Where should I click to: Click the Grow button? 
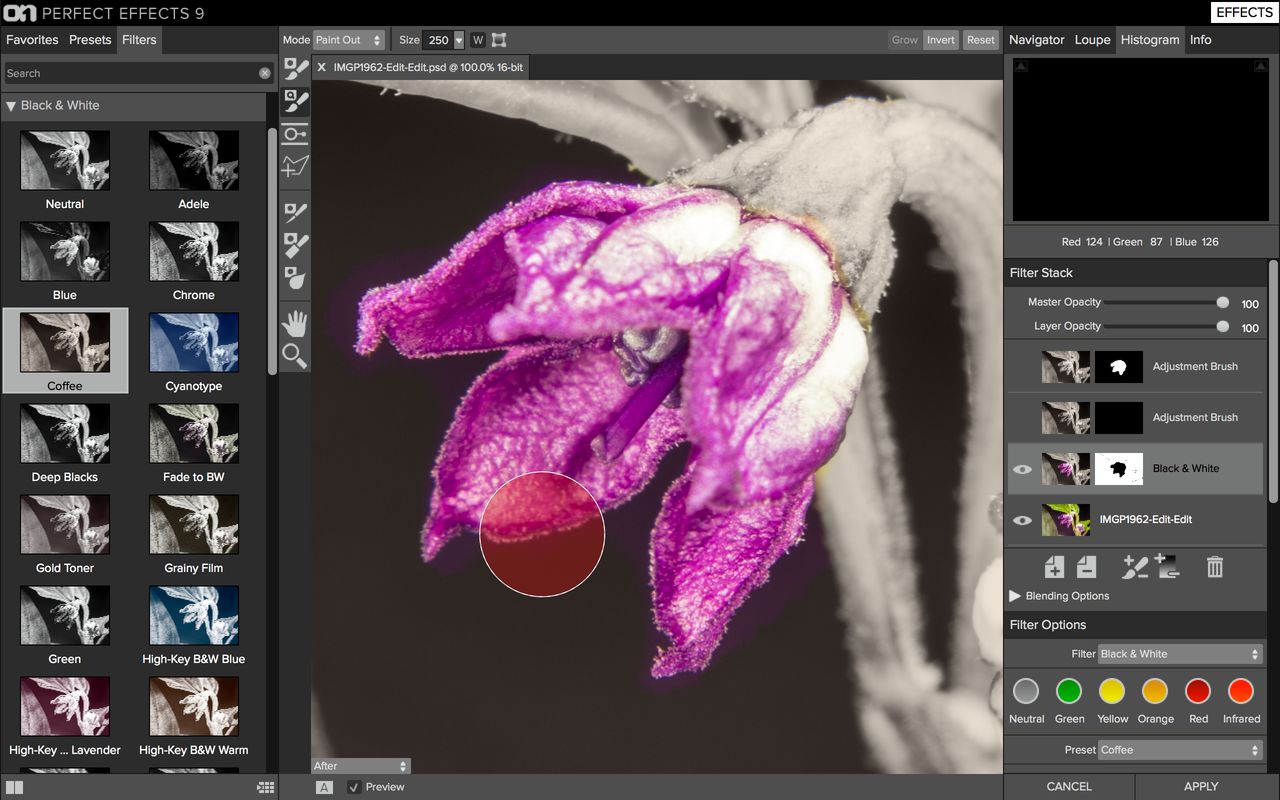(905, 40)
